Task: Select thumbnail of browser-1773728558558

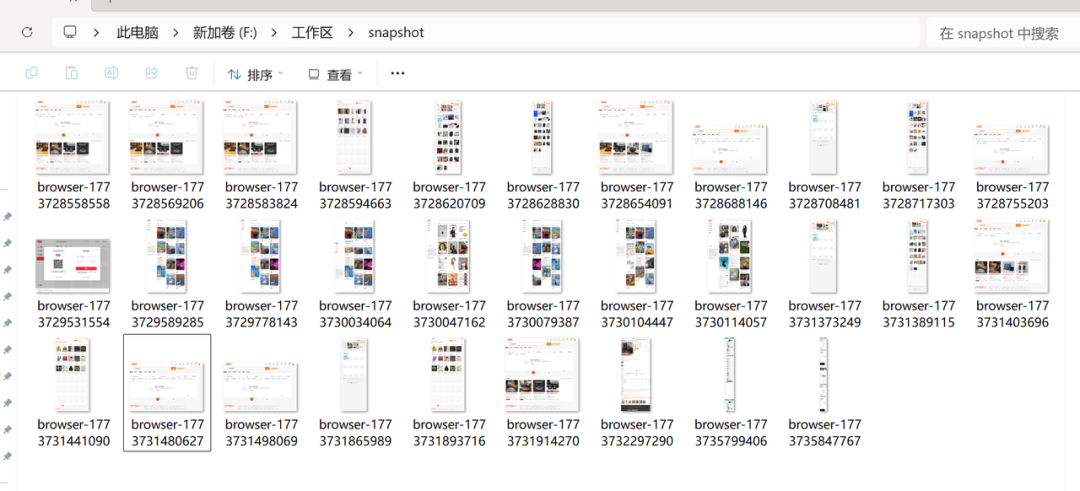Action: pos(72,138)
